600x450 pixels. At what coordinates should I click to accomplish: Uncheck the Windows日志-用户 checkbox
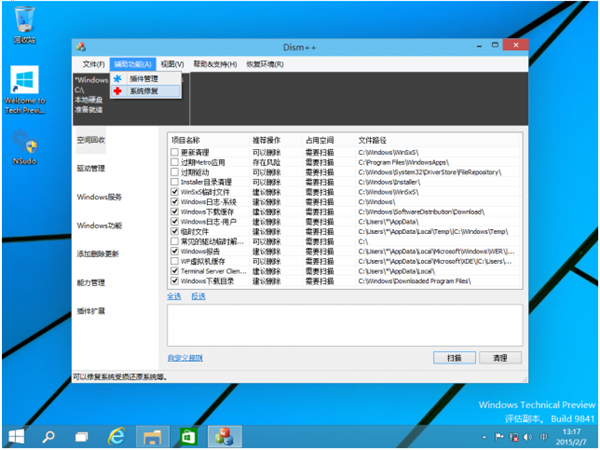(x=174, y=222)
